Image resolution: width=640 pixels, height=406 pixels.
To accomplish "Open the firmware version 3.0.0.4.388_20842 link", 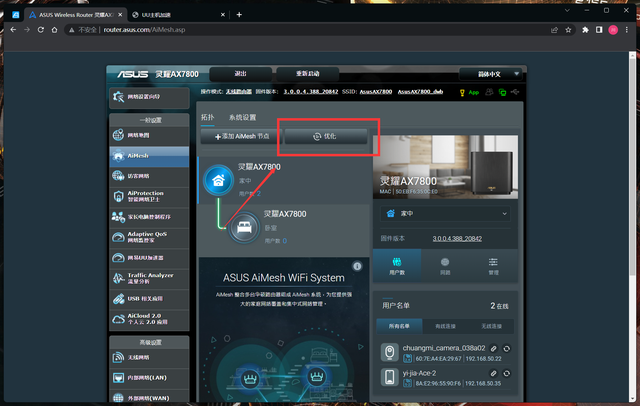I will coord(457,239).
